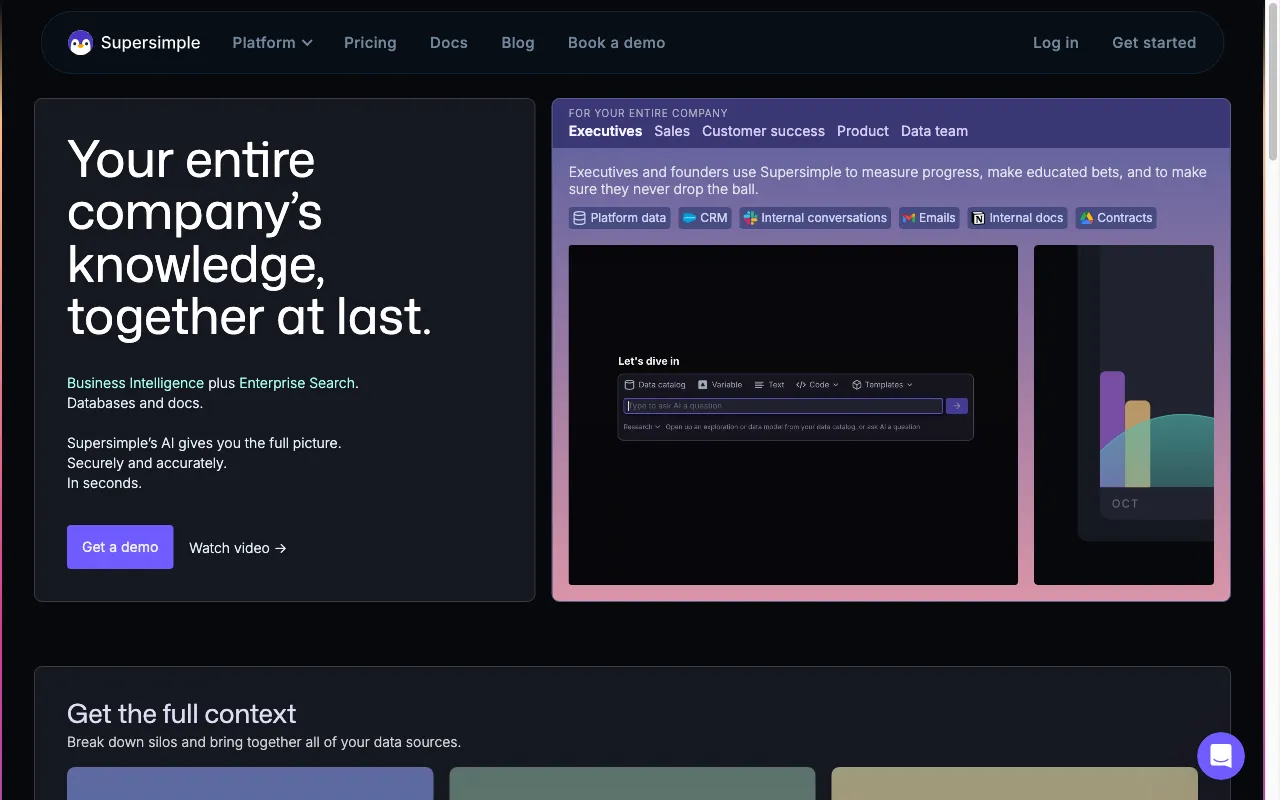Expand the Templates dropdown in demo

coord(882,385)
